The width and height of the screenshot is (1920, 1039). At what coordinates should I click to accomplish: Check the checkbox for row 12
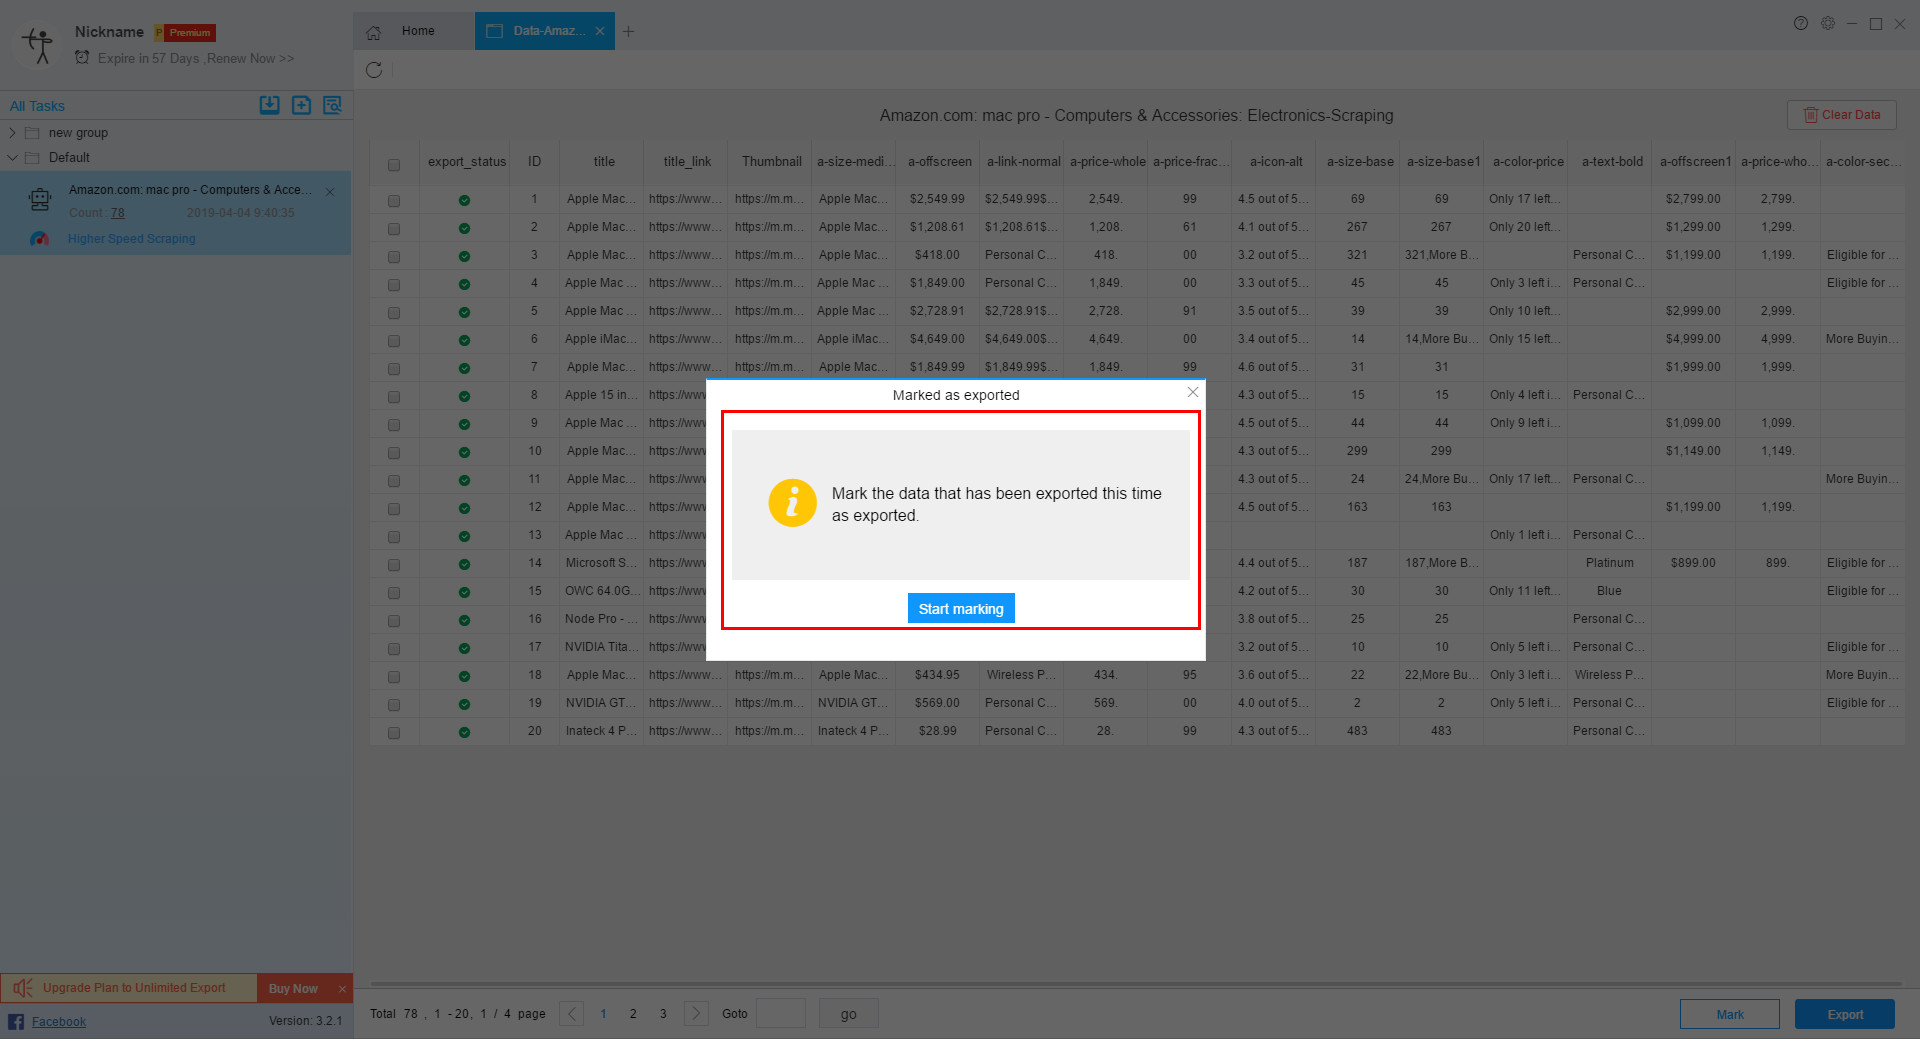(x=394, y=508)
